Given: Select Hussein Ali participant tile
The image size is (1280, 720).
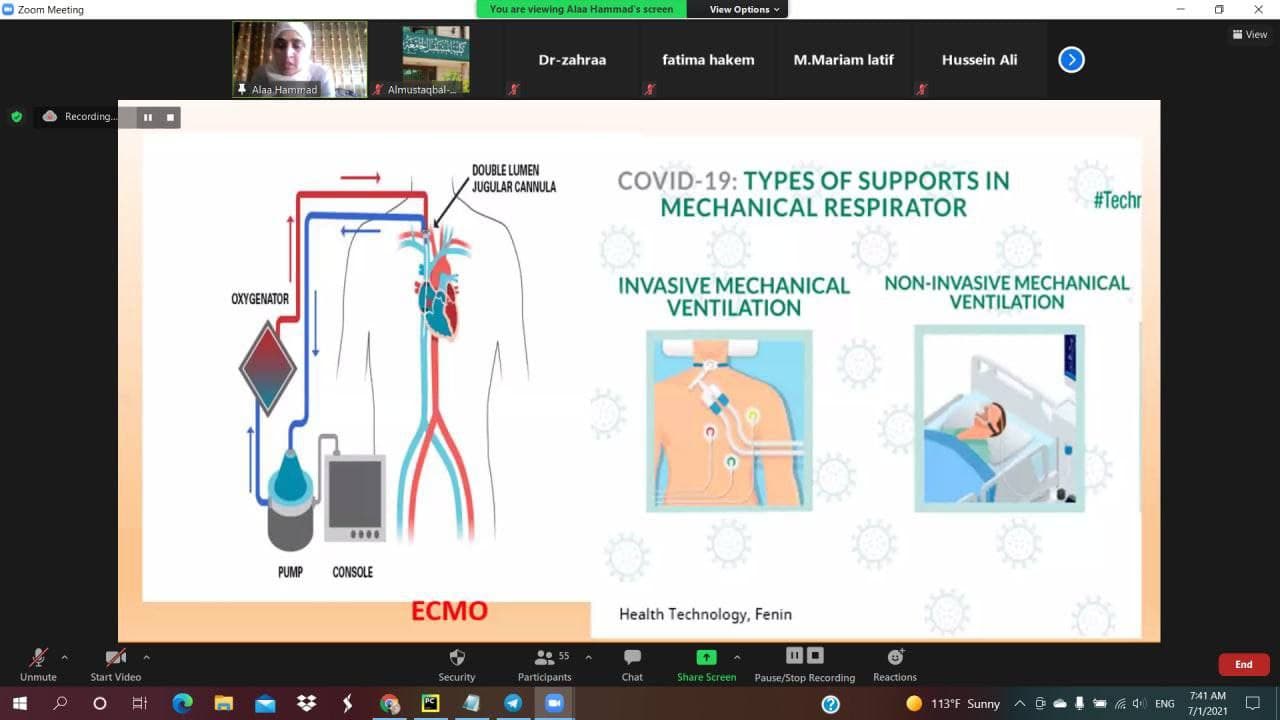Looking at the screenshot, I should tap(979, 60).
